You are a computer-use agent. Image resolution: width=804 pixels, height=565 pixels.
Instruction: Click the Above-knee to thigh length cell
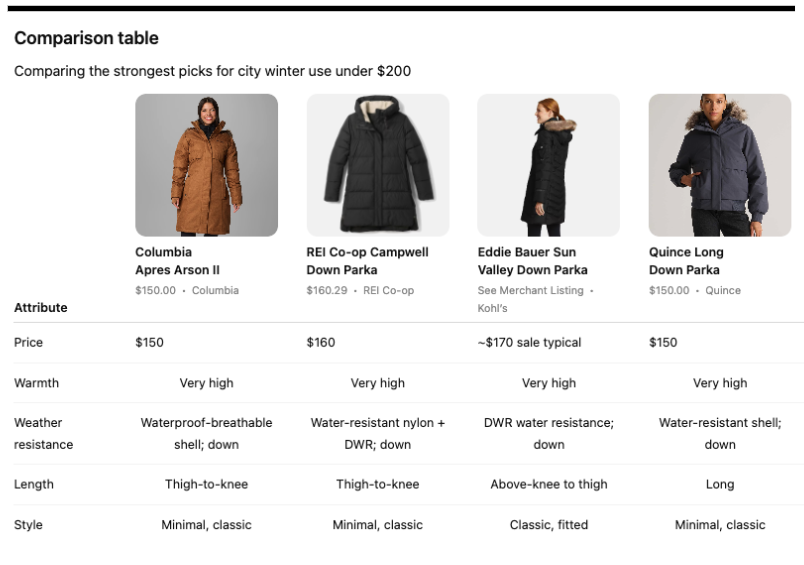[x=548, y=485]
